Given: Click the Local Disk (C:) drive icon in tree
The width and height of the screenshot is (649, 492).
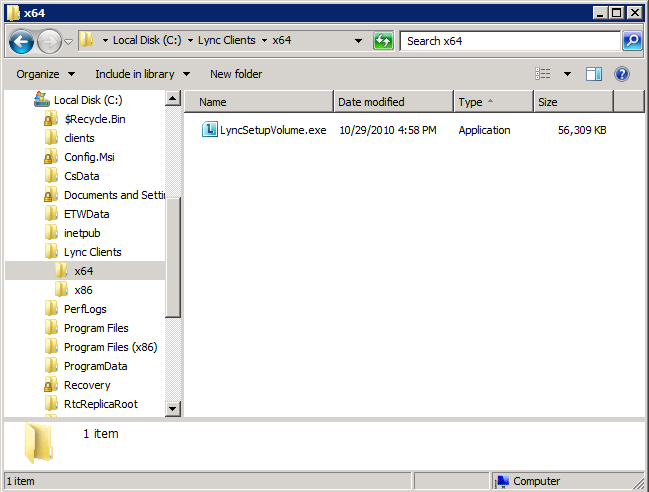Looking at the screenshot, I should (x=42, y=99).
